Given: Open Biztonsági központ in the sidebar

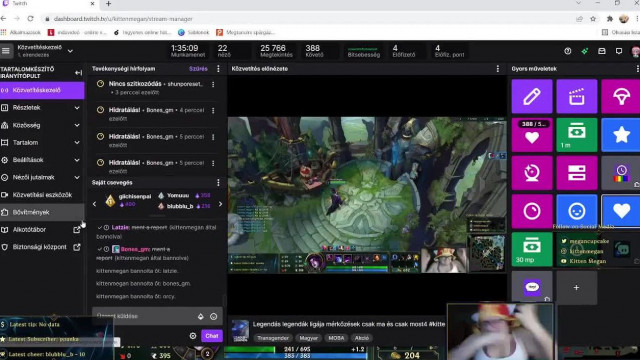Looking at the screenshot, I should (x=42, y=247).
